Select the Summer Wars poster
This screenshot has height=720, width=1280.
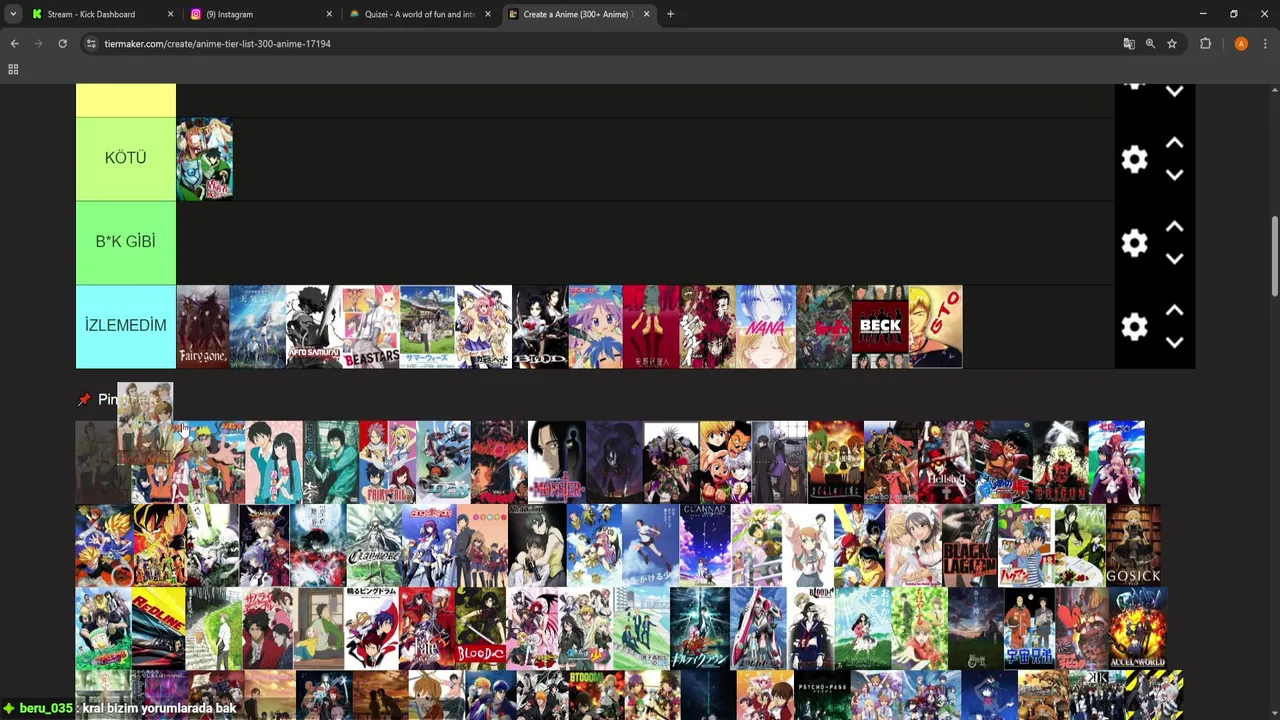pos(427,327)
